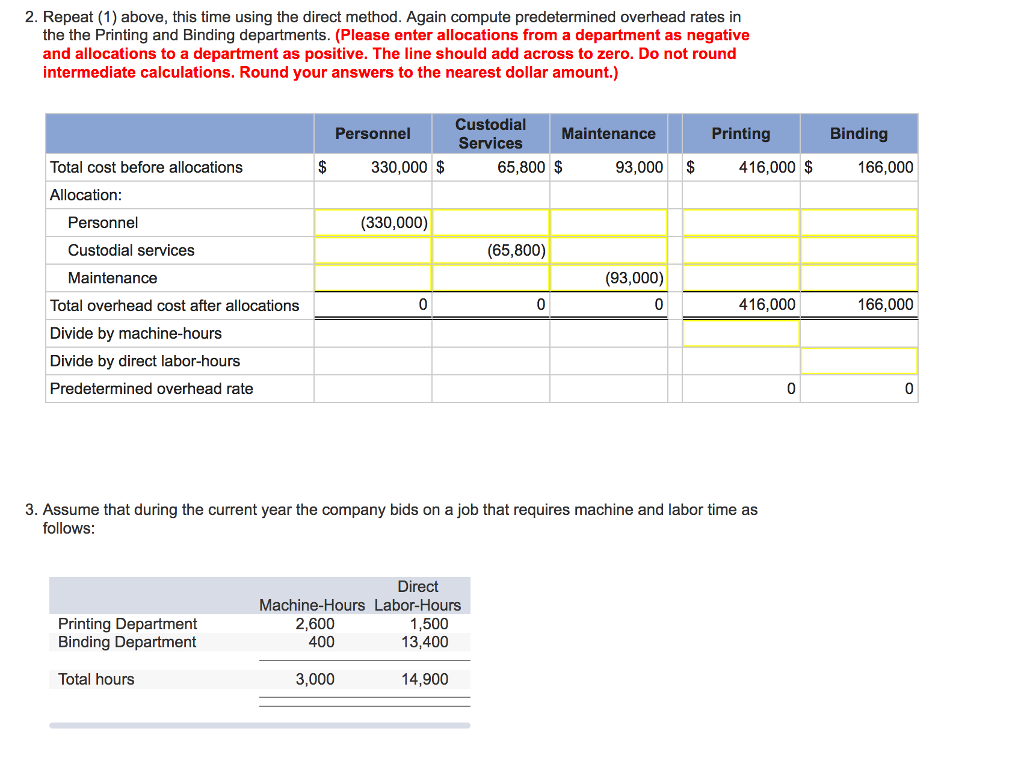This screenshot has height=758, width=1024.
Task: Click Printing Department 2,600 machine-hours value
Action: click(315, 624)
